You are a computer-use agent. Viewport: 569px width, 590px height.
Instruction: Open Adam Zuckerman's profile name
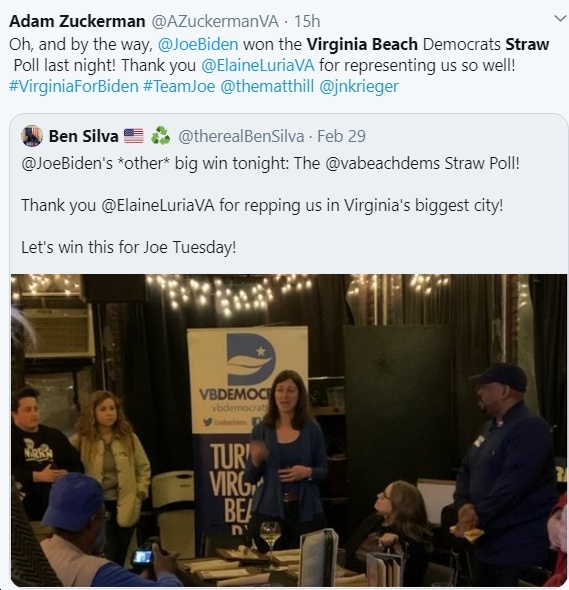(x=77, y=21)
